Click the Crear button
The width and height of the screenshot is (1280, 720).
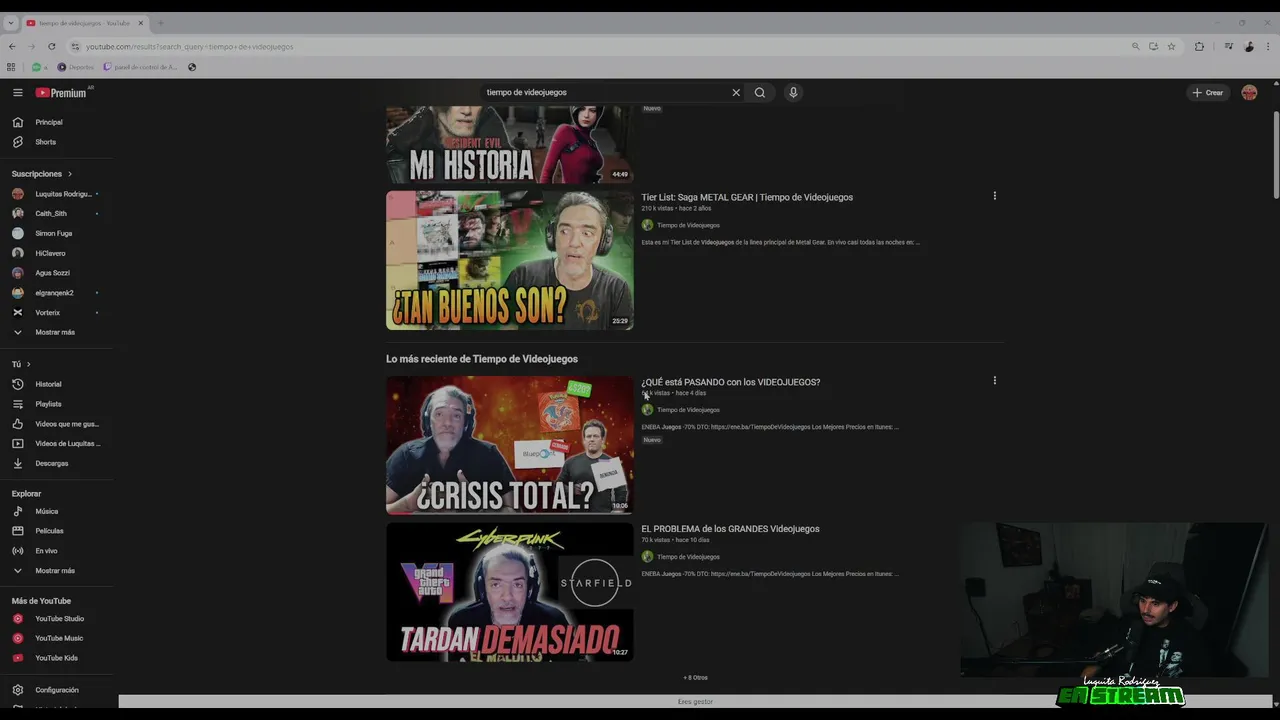click(x=1208, y=92)
